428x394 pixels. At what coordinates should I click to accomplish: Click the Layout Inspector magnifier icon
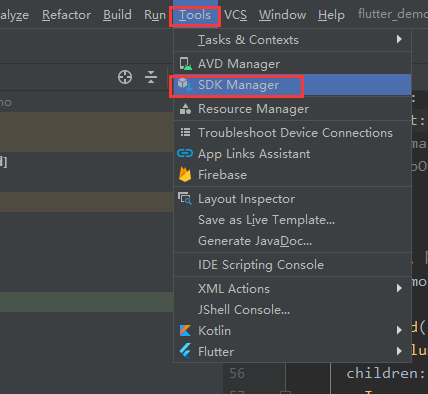(185, 198)
